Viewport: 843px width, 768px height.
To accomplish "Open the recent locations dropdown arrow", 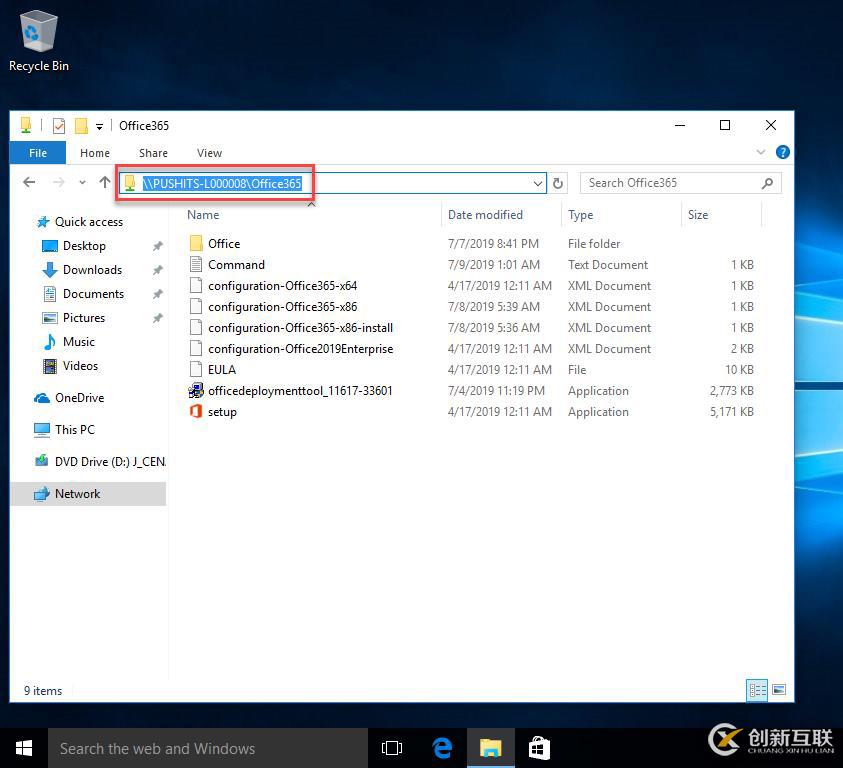I will 82,183.
